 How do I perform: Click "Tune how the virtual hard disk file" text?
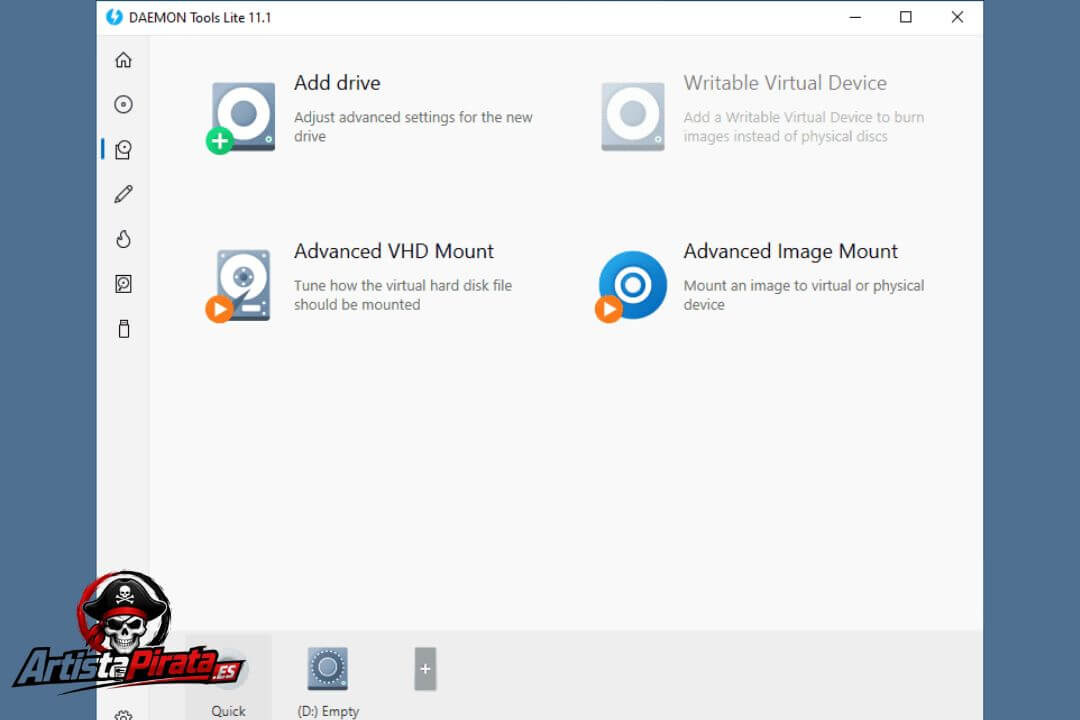click(402, 285)
